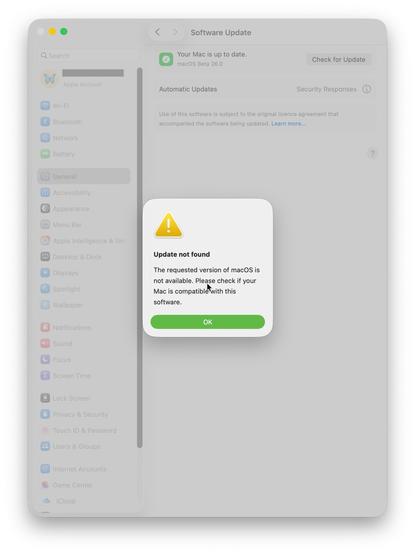Open the Apple Account profile avatar
The width and height of the screenshot is (415, 554).
pos(49,78)
